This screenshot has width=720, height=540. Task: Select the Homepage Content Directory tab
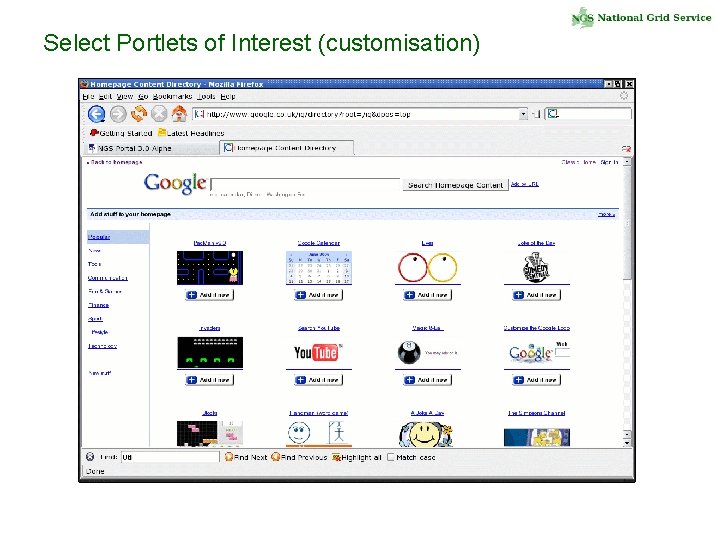point(286,148)
